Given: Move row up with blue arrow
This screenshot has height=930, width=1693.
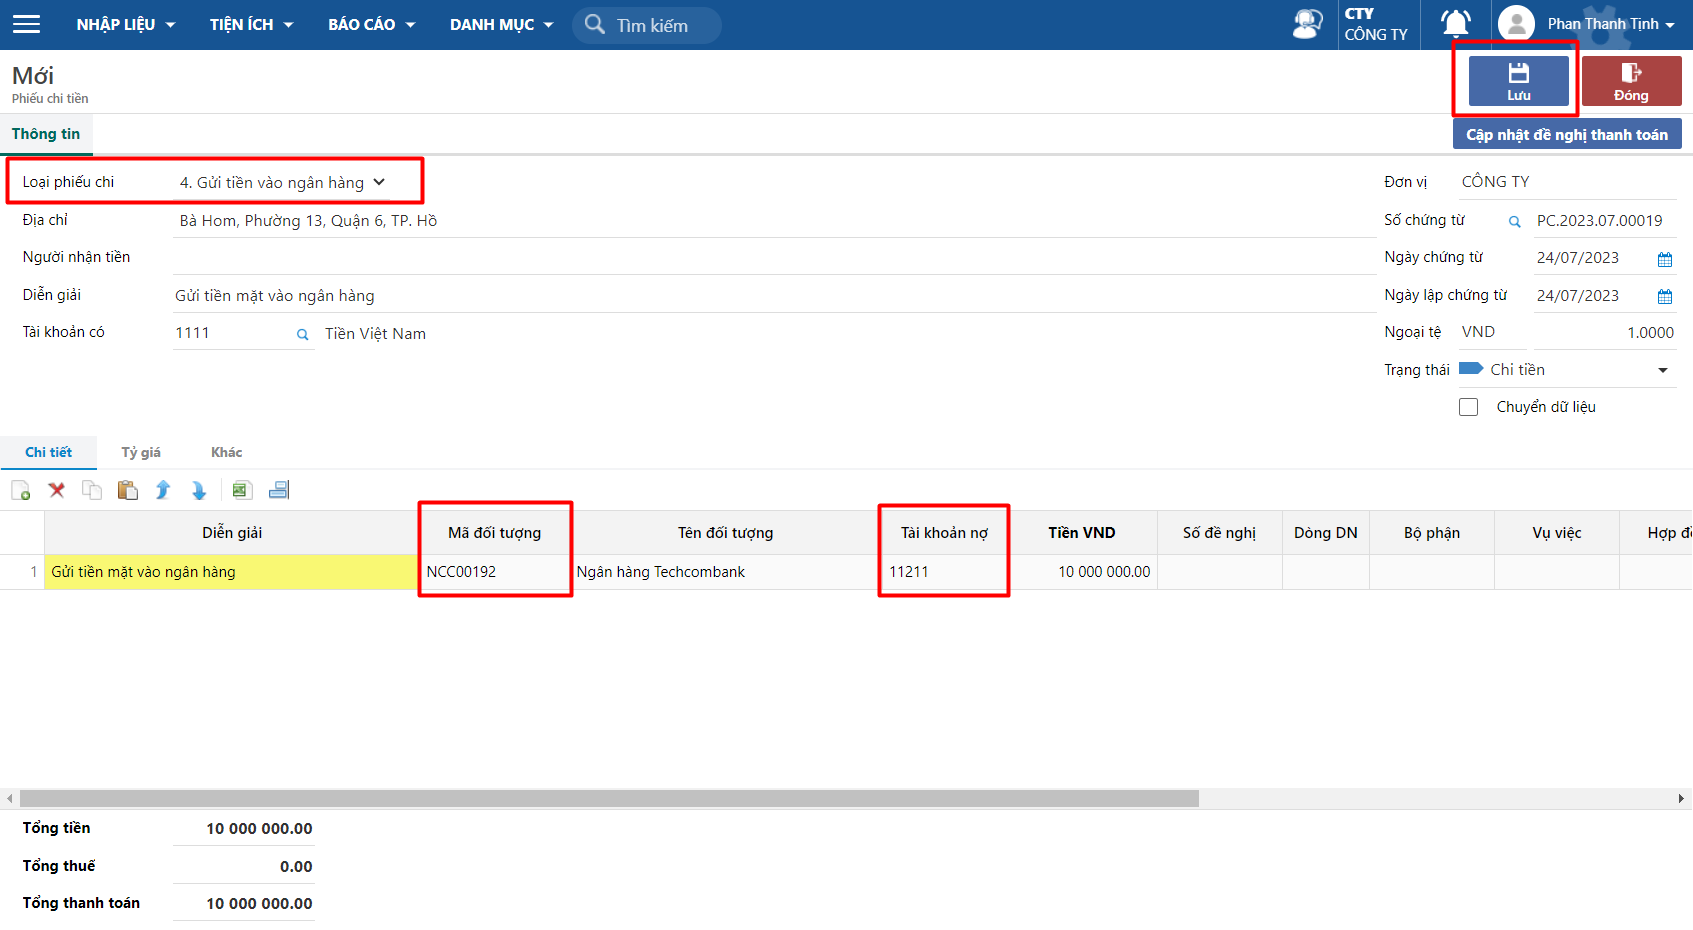Looking at the screenshot, I should pyautogui.click(x=163, y=490).
